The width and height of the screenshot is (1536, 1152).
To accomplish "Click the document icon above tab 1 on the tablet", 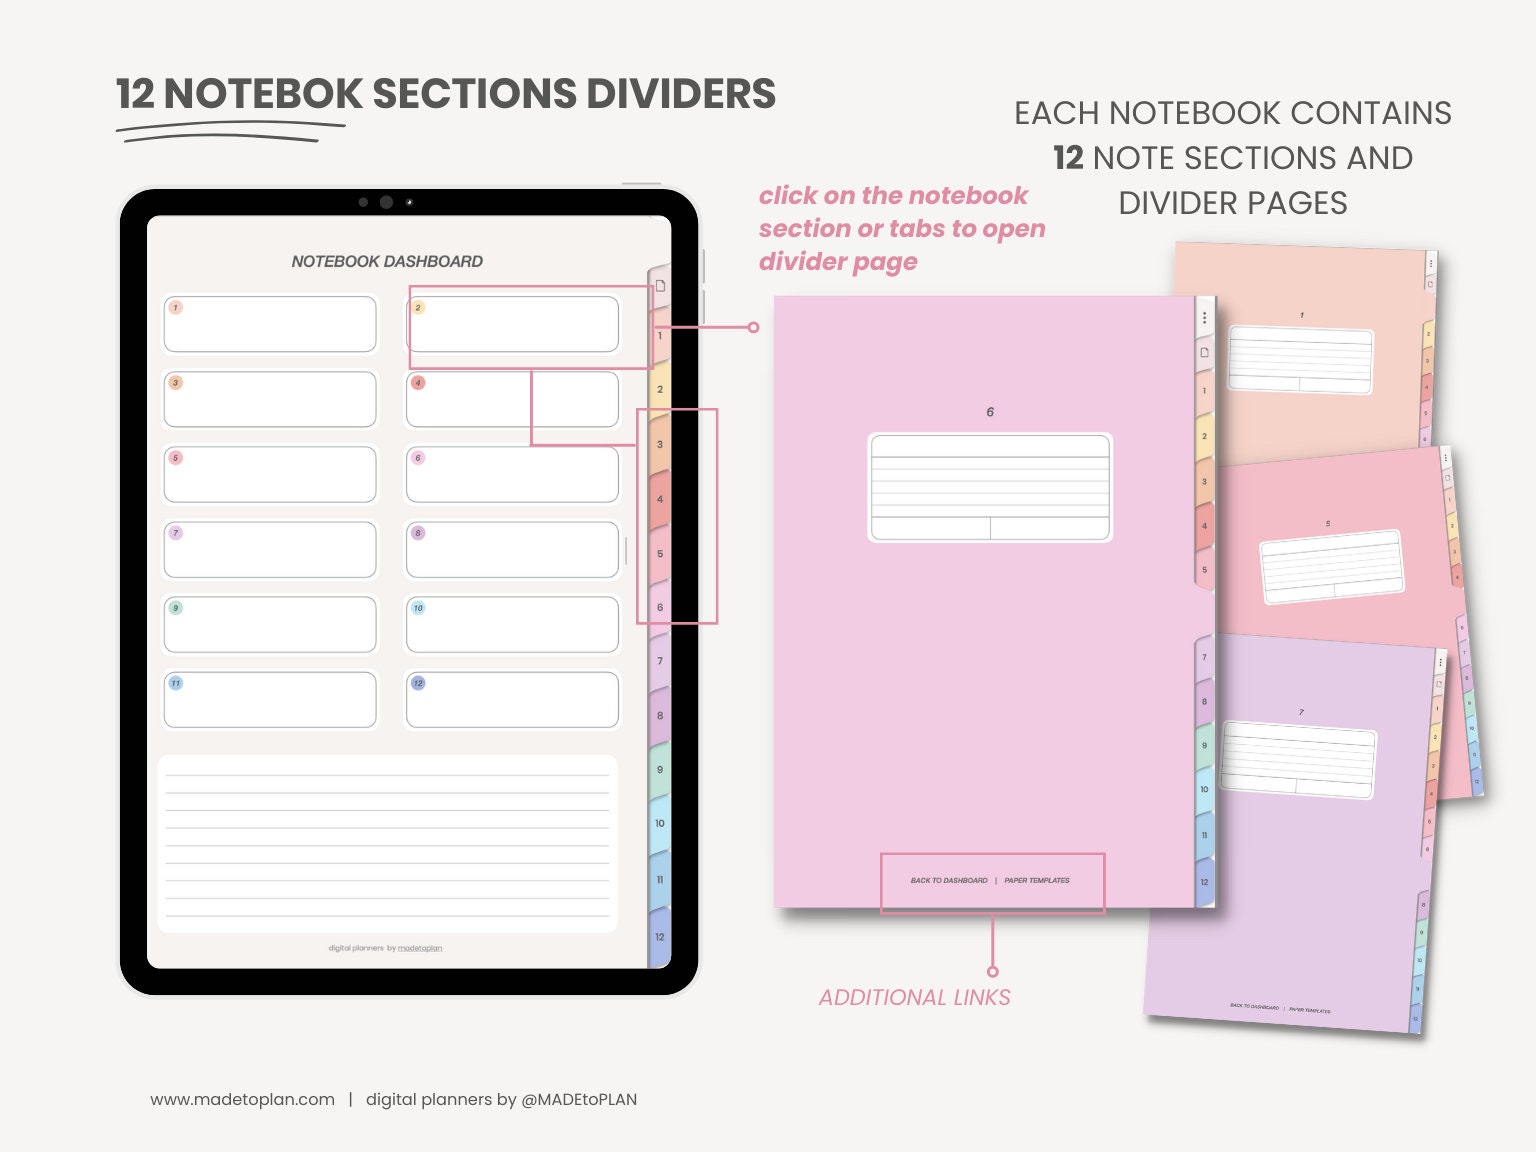I will 660,287.
